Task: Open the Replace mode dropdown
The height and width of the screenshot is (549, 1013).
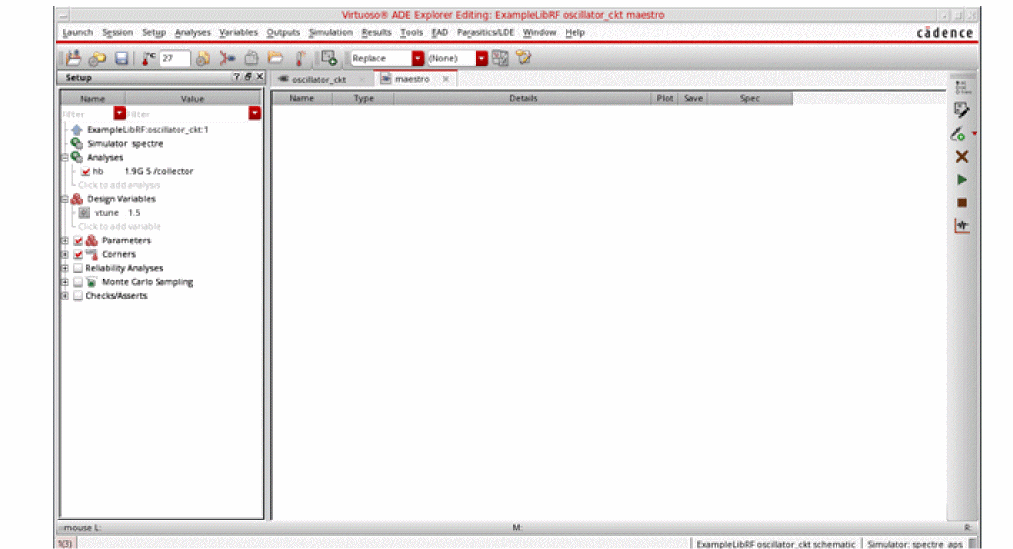Action: [x=418, y=58]
